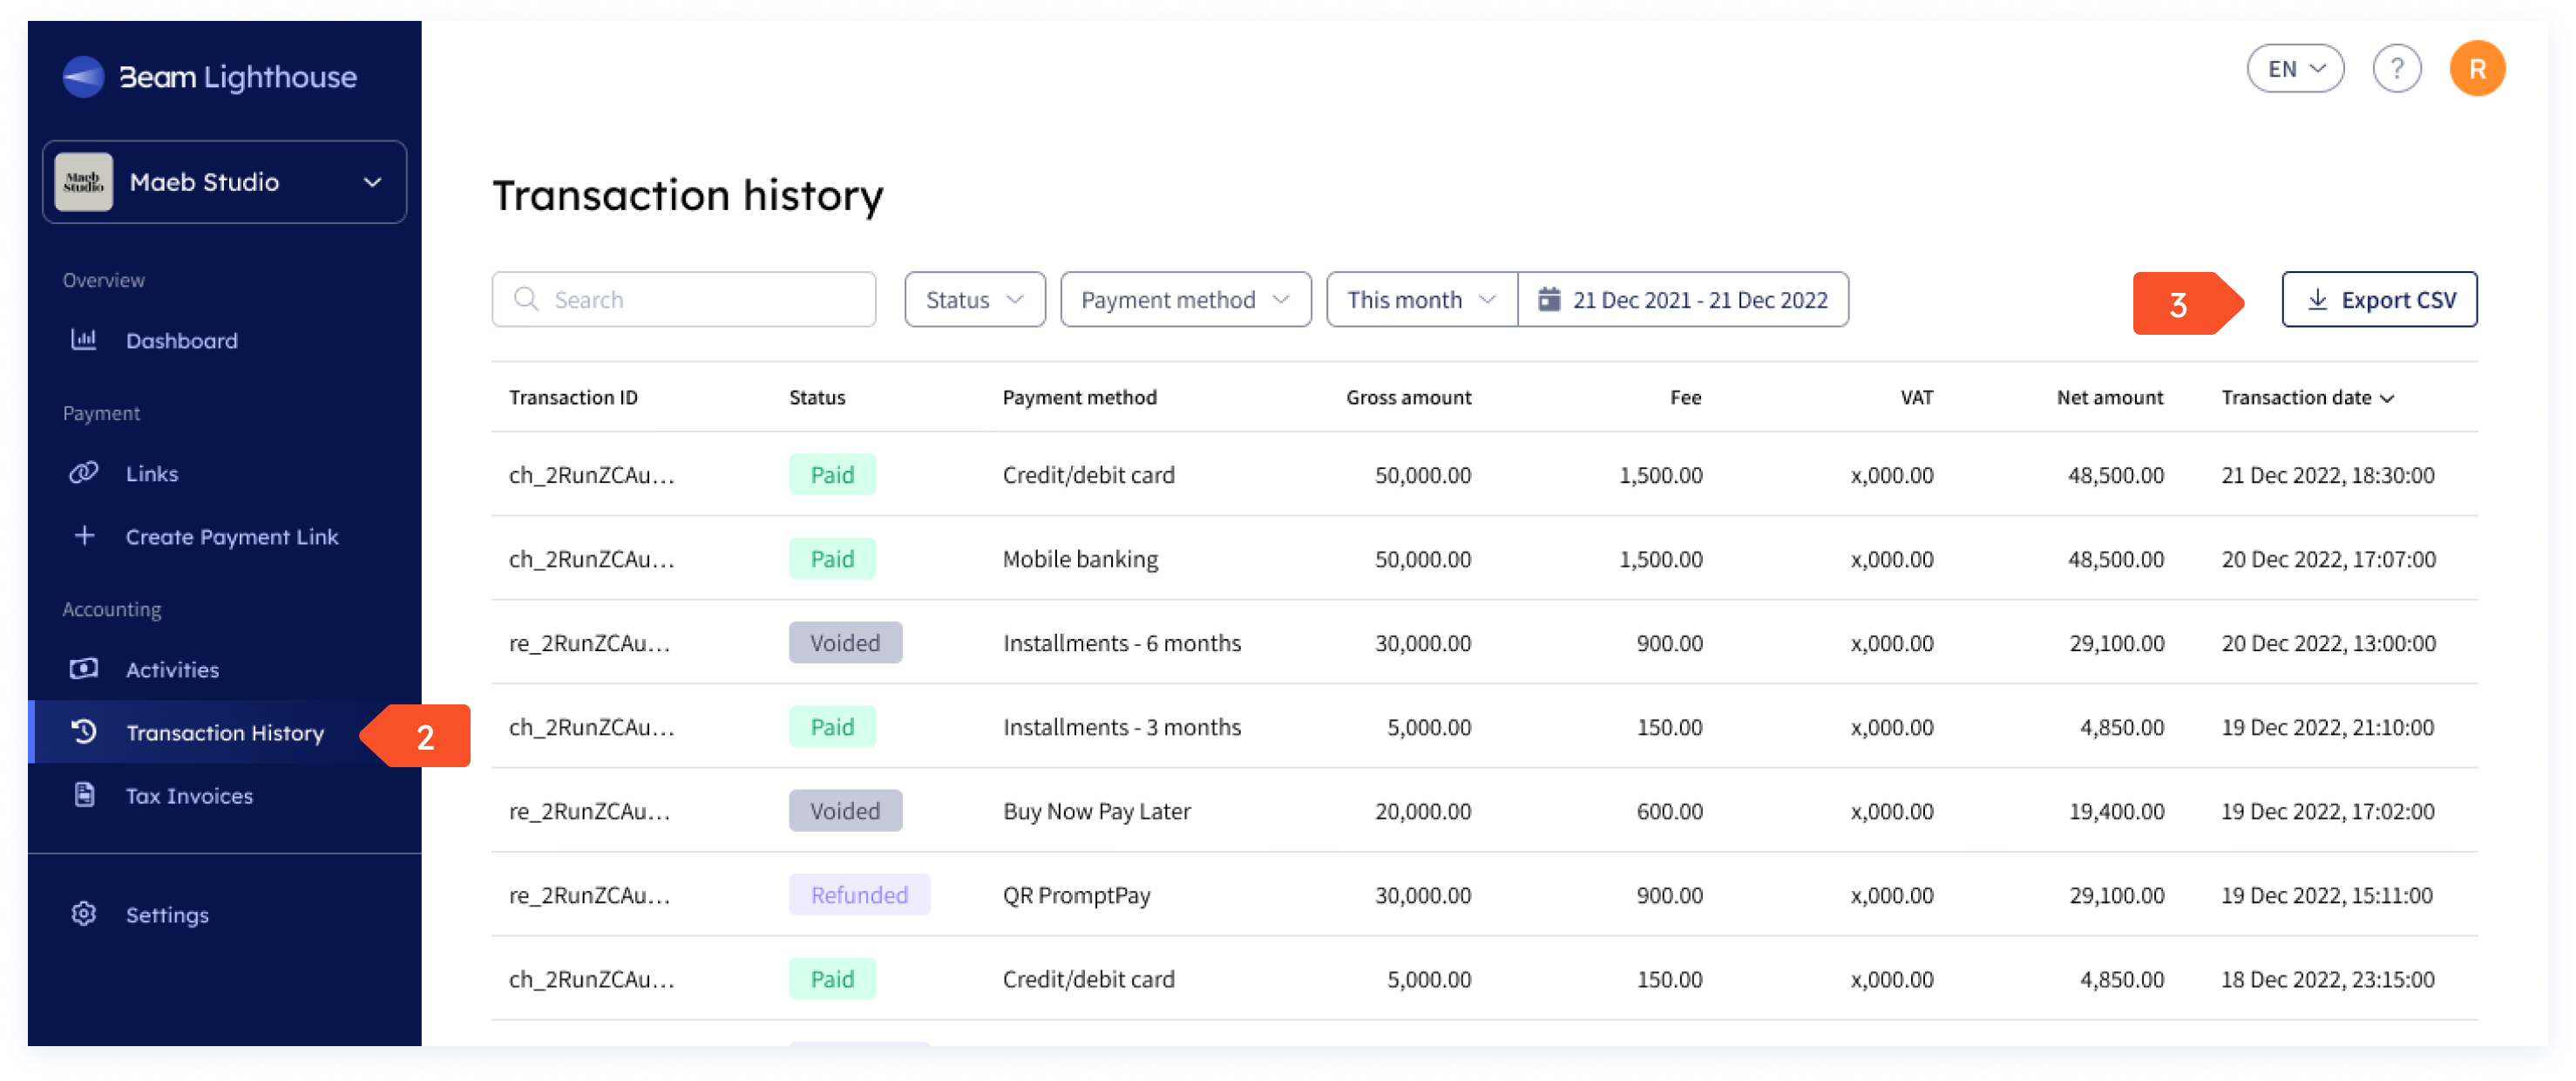This screenshot has height=1081, width=2576.
Task: Go to the Activities menu item
Action: 172,669
